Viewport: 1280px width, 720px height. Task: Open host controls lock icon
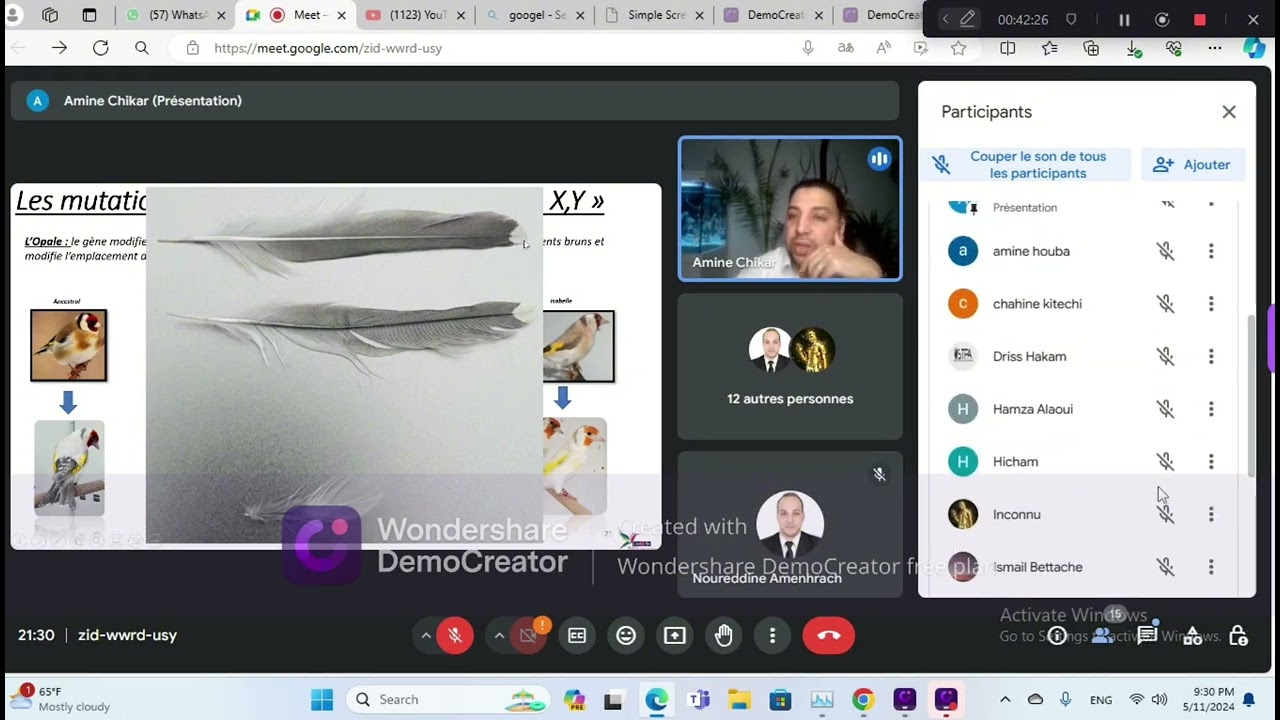(1238, 636)
